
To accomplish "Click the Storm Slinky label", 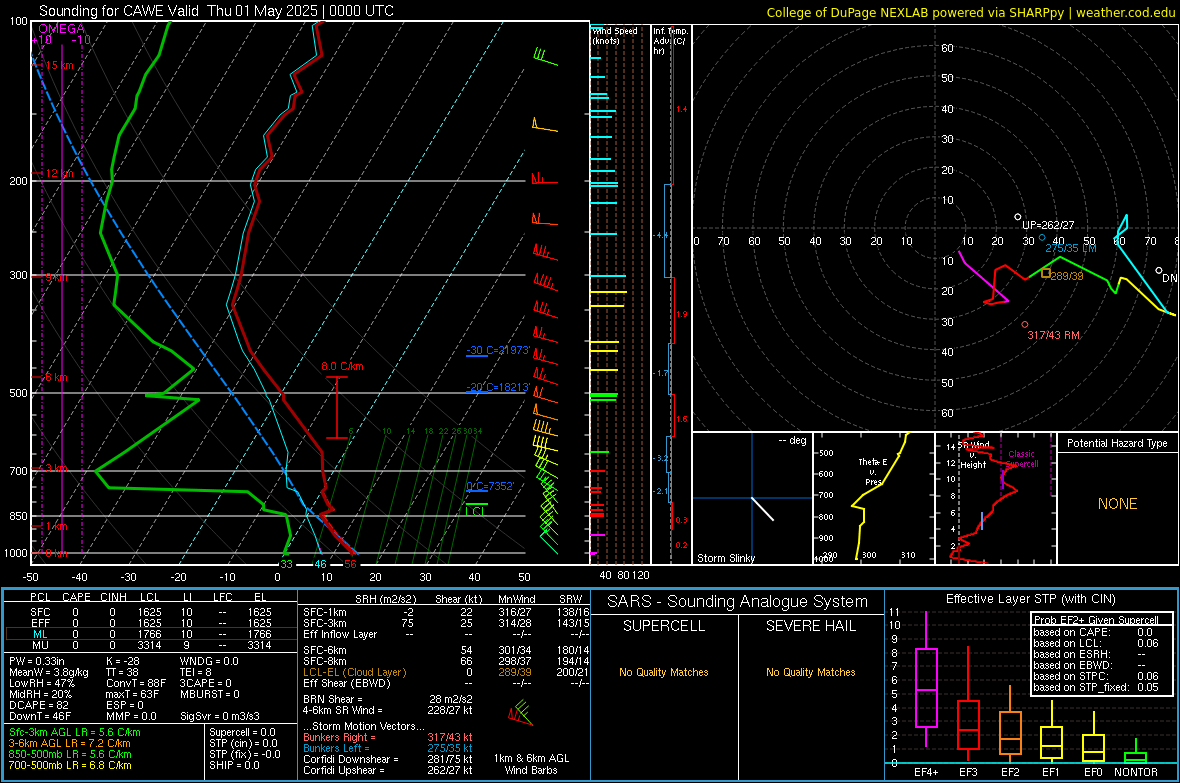I will point(725,558).
